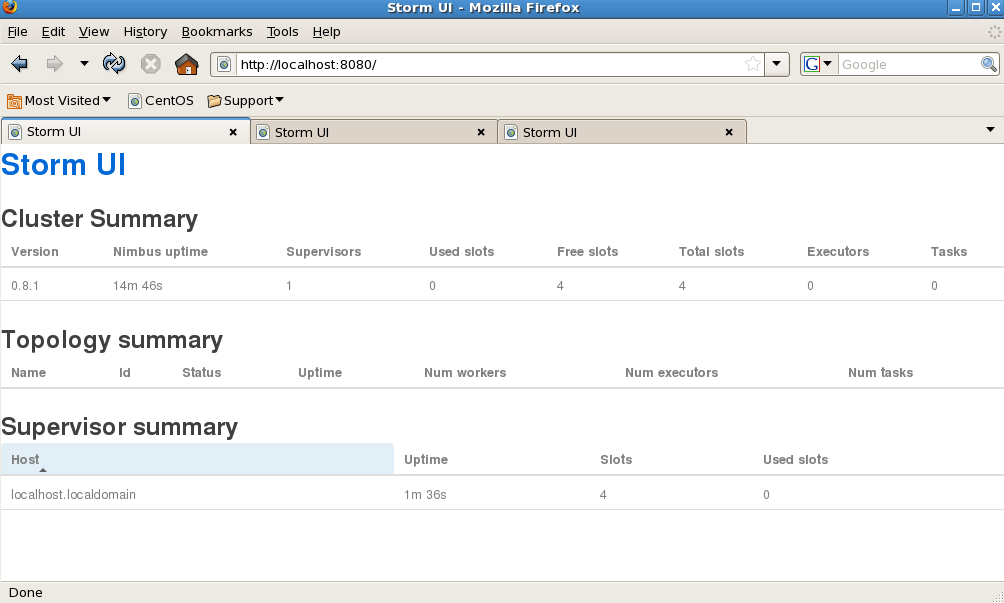Open the CentOS bookmark
Screen dimensions: 1004x603
pos(161,100)
